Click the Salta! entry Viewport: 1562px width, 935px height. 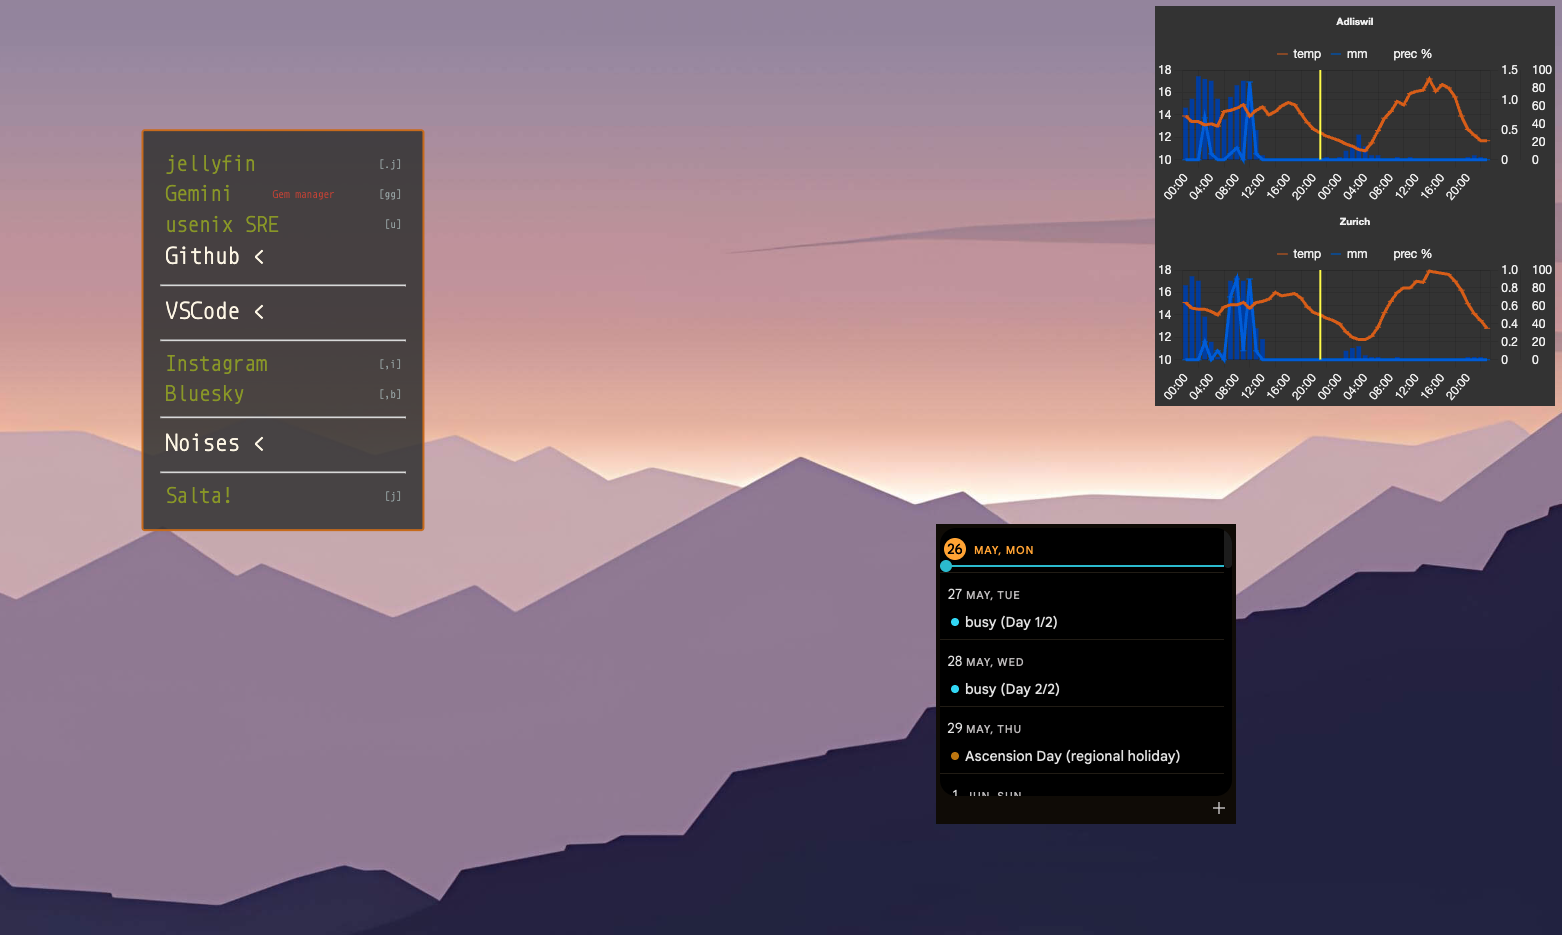198,496
